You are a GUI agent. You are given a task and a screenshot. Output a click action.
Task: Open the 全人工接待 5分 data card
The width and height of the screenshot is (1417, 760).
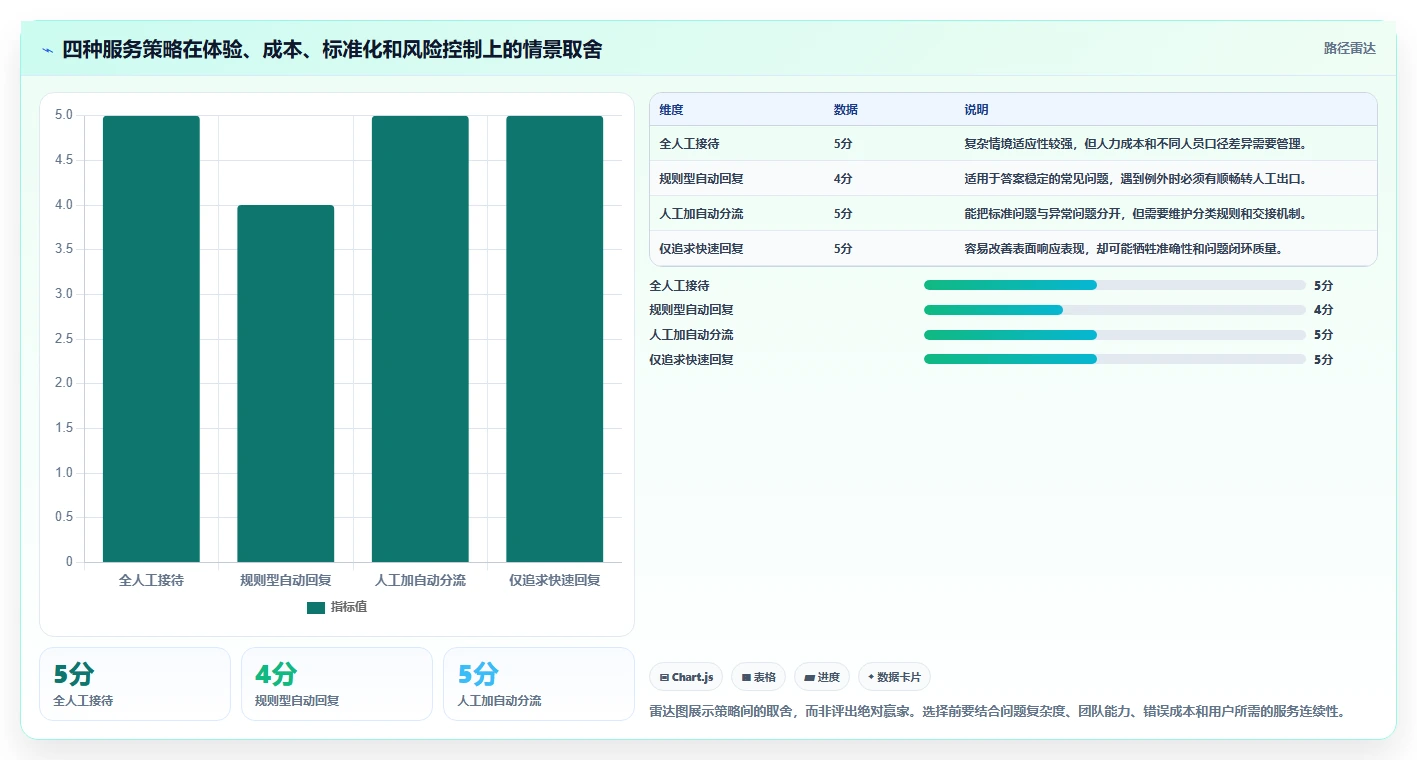tap(135, 684)
